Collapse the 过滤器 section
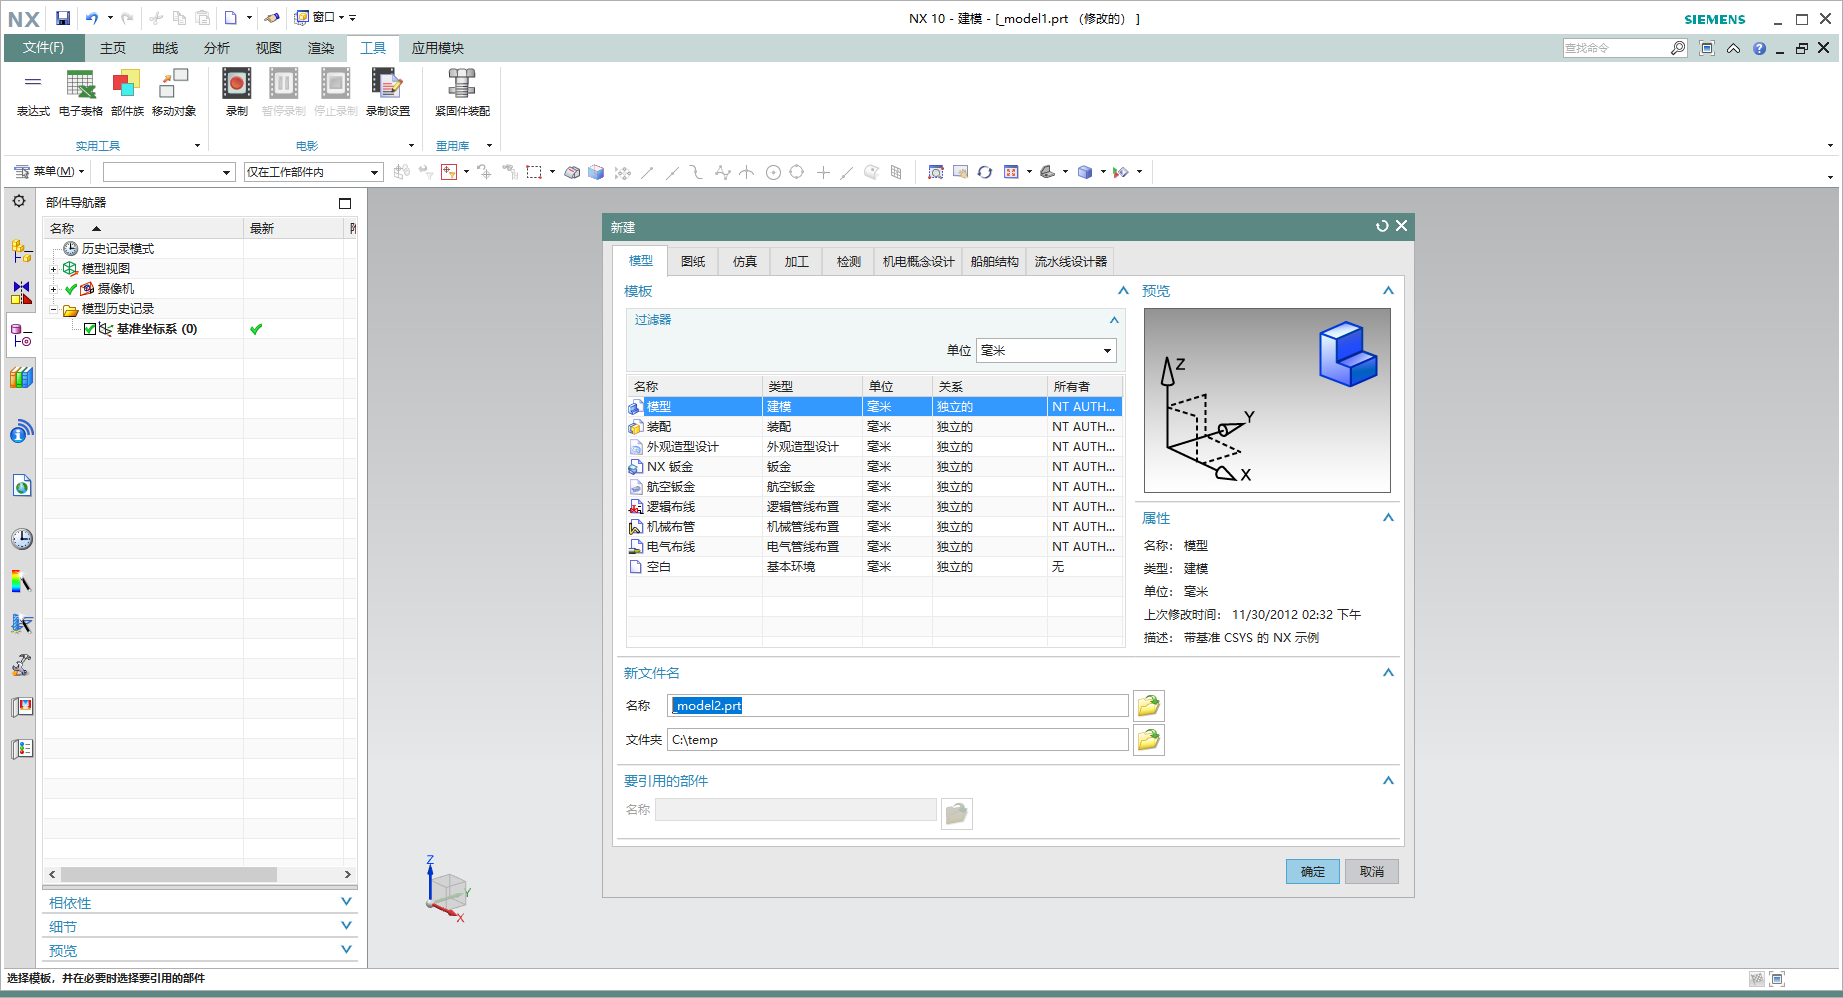This screenshot has height=998, width=1843. point(1114,320)
